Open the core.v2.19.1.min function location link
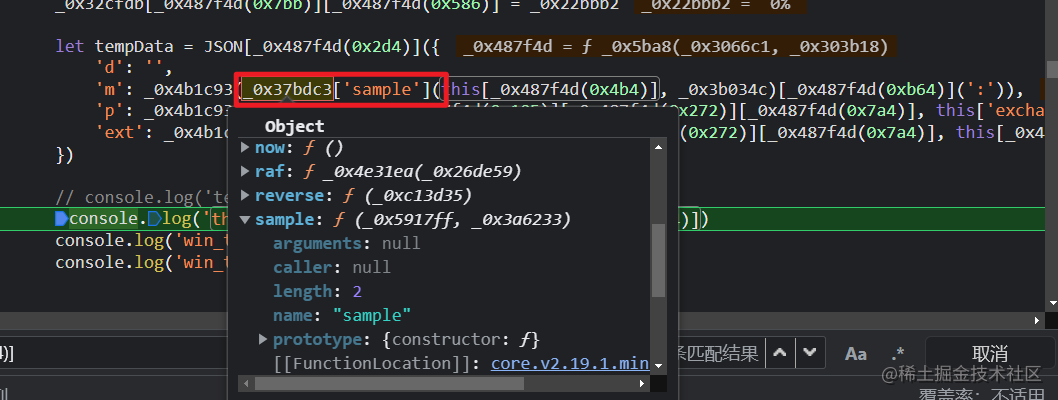 [x=570, y=362]
